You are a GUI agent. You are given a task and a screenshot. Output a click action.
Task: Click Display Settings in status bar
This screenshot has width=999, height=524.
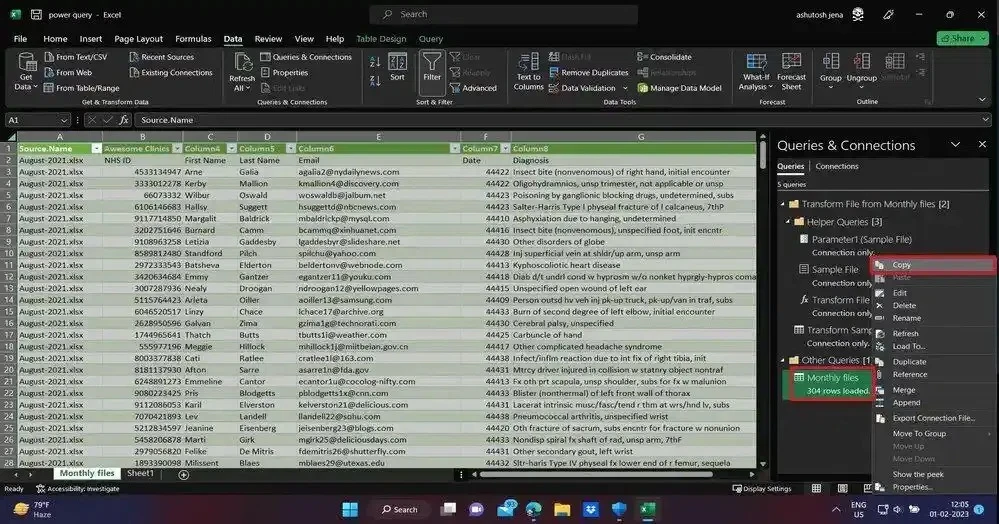762,489
